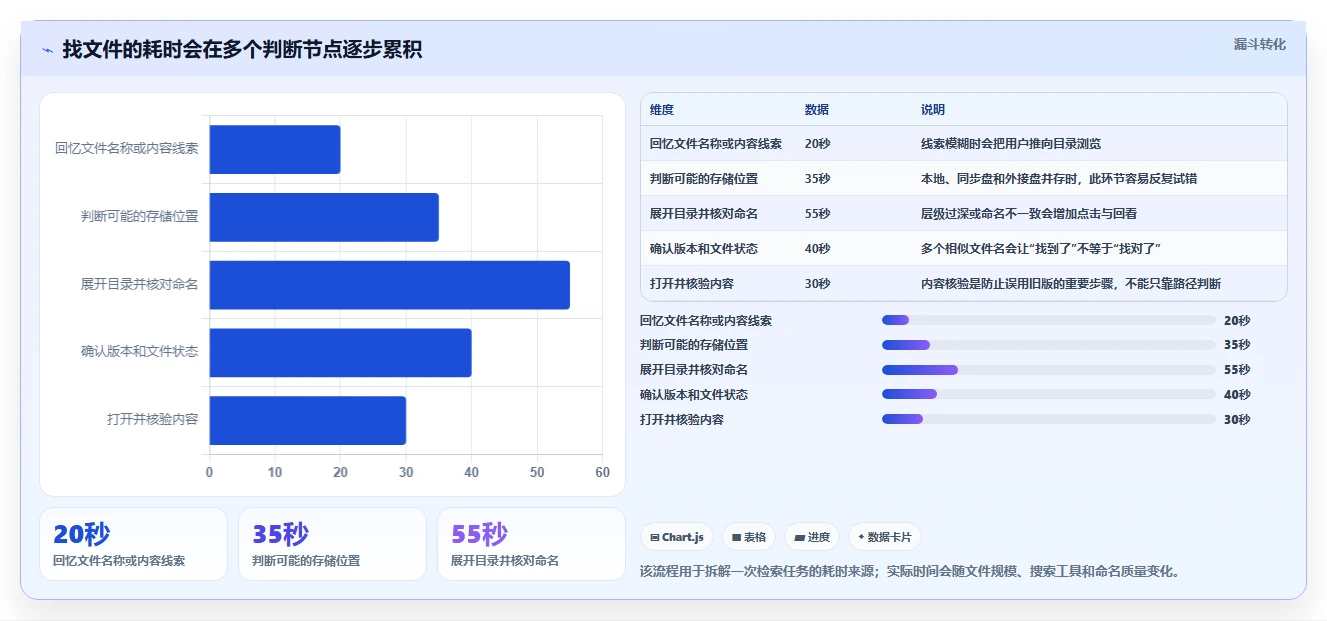Click table cell 判断可能的存储位置
The width and height of the screenshot is (1327, 621).
(703, 179)
